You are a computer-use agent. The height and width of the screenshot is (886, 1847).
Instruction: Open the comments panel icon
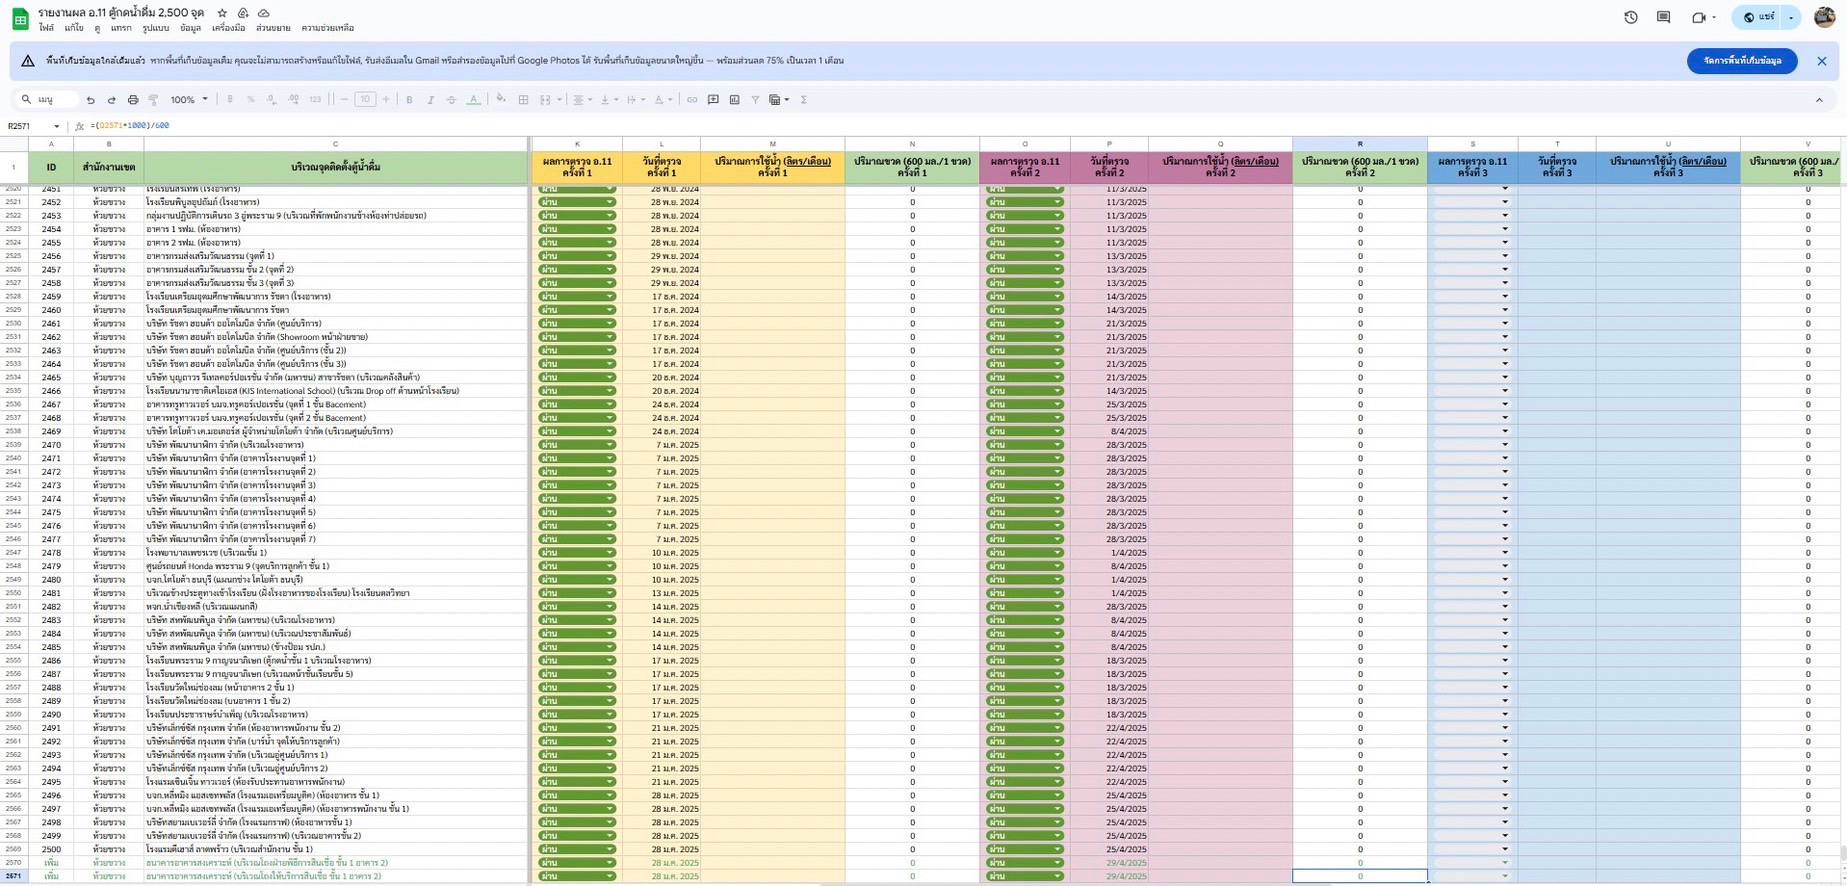[x=1663, y=17]
